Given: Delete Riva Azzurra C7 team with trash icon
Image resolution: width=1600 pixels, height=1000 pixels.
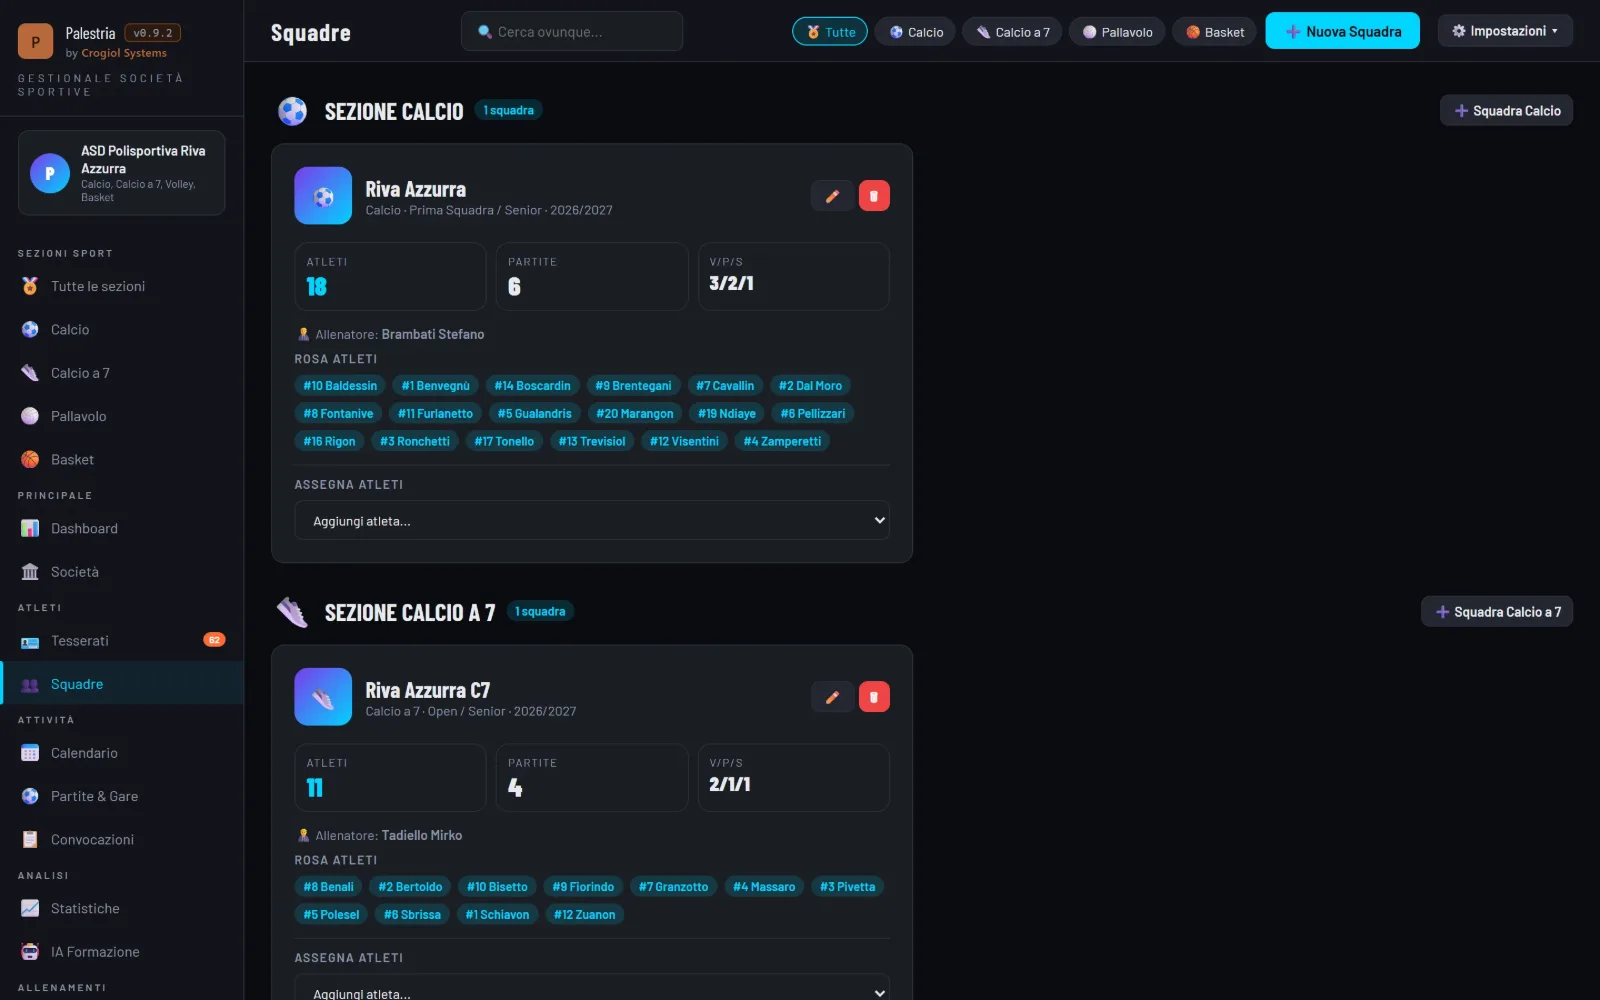Looking at the screenshot, I should pos(874,697).
